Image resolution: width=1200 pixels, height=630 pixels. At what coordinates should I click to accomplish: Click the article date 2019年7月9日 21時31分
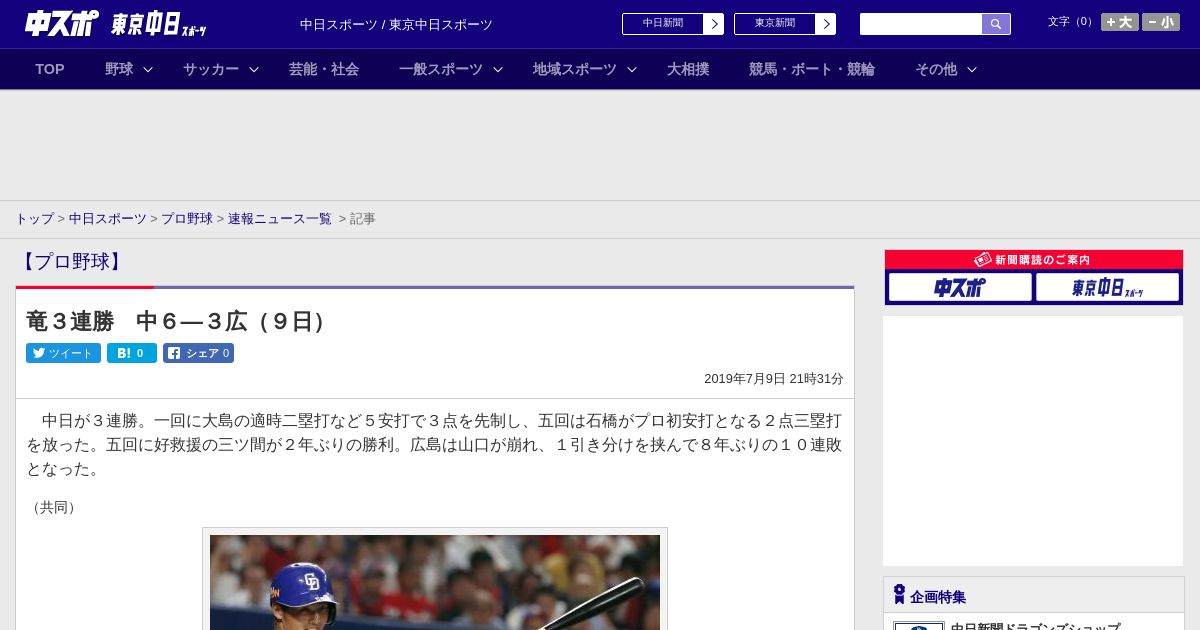click(x=774, y=379)
